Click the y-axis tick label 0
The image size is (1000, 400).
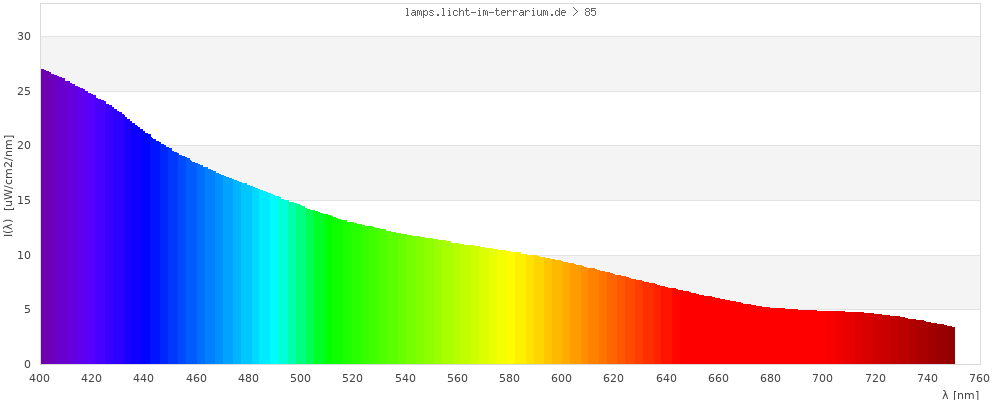pyautogui.click(x=28, y=364)
